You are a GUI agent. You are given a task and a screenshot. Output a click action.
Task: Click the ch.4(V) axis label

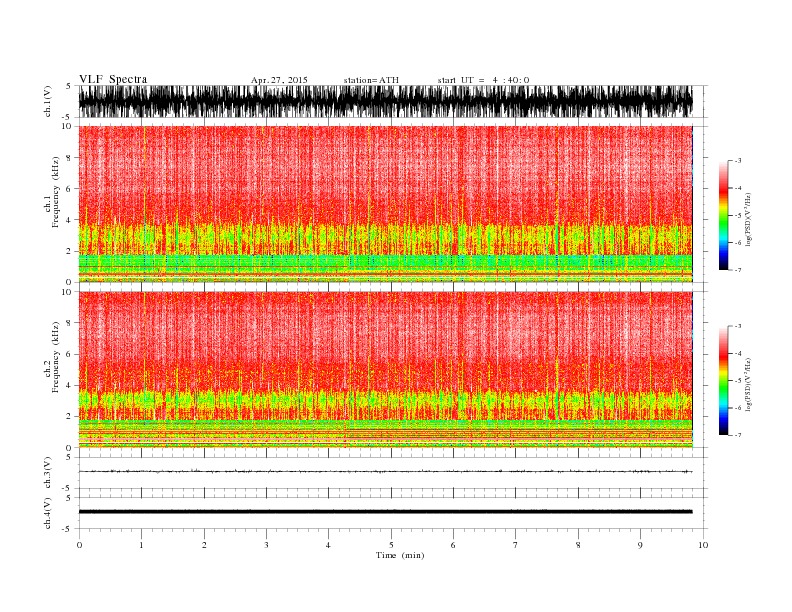(48, 513)
